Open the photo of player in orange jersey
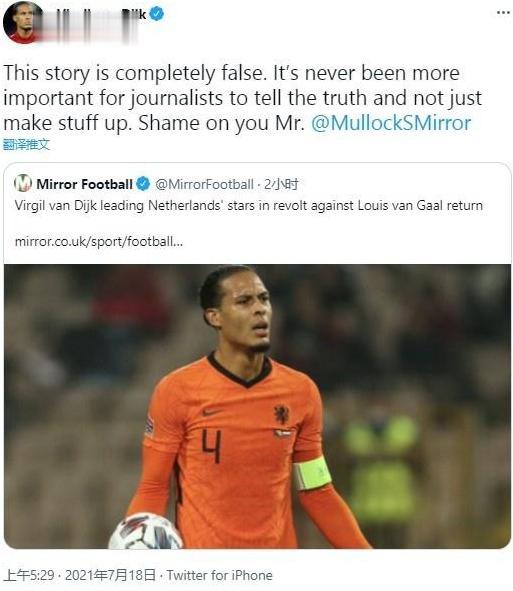This screenshot has width=513, height=591. point(257,406)
